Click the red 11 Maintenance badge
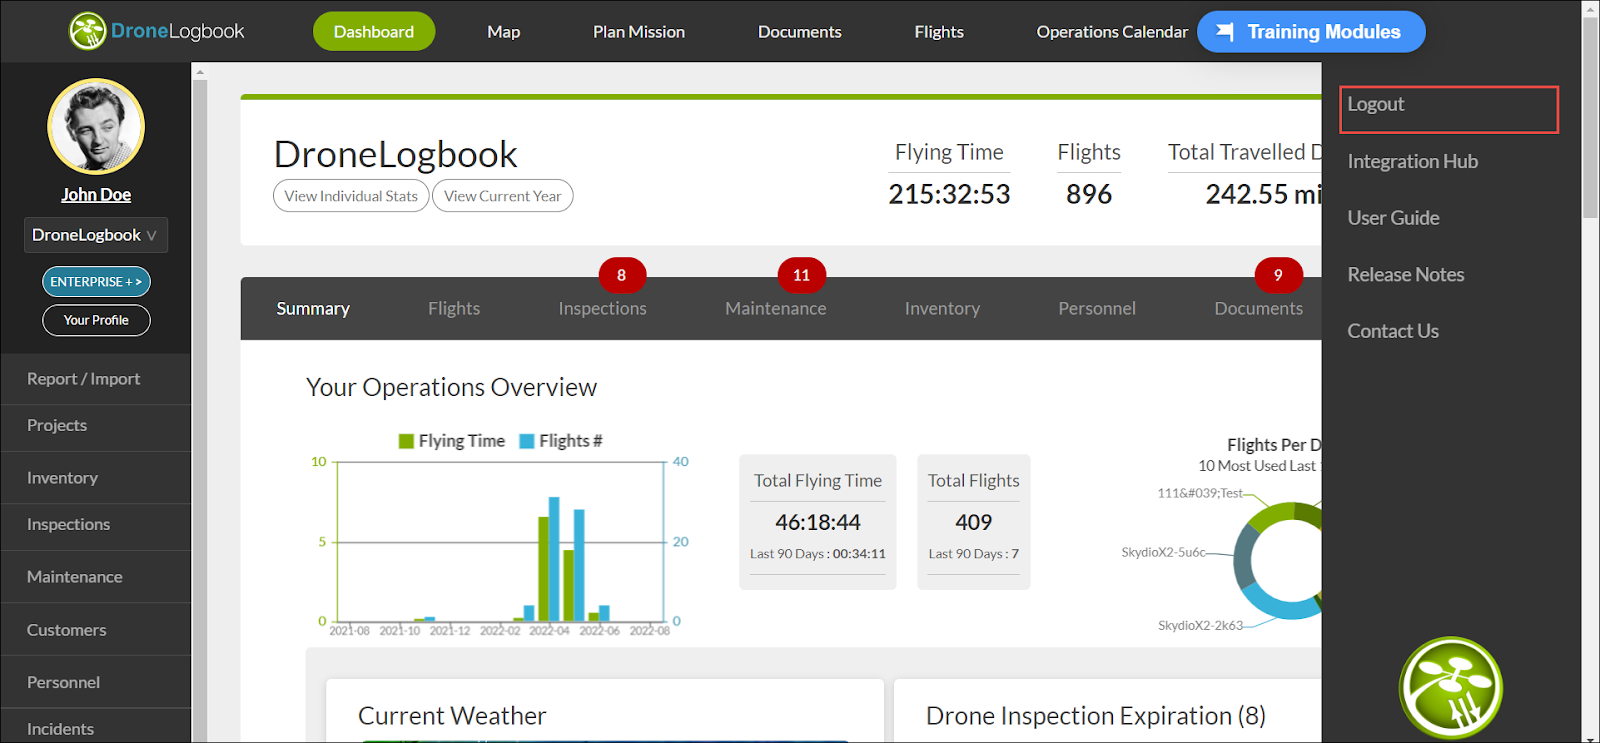Screen dimensions: 1600x743 pos(801,275)
